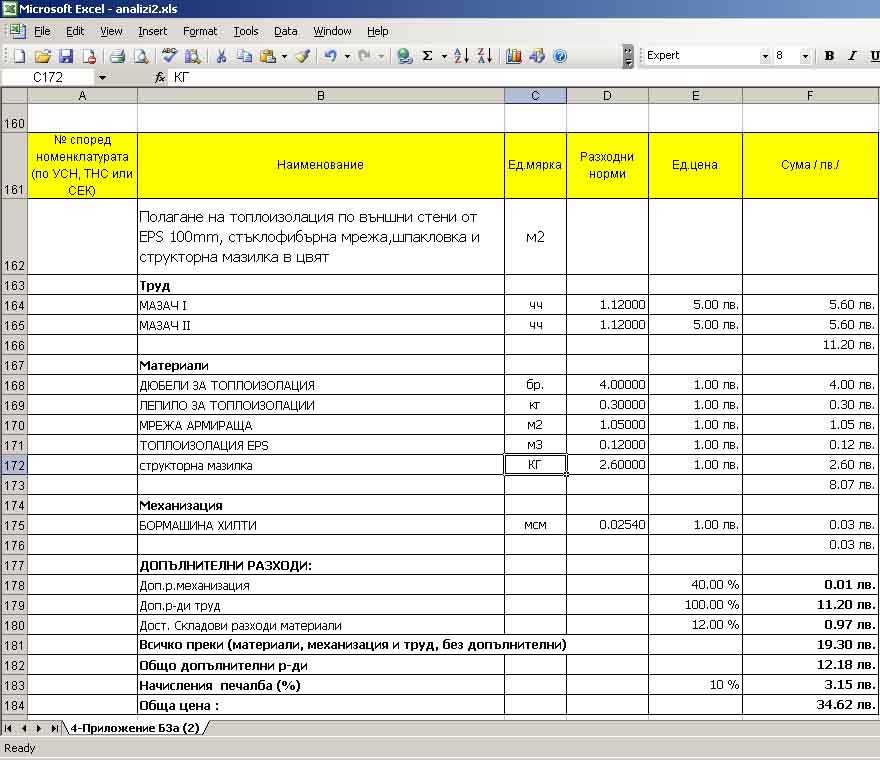Click the Open file folder icon

pos(43,56)
